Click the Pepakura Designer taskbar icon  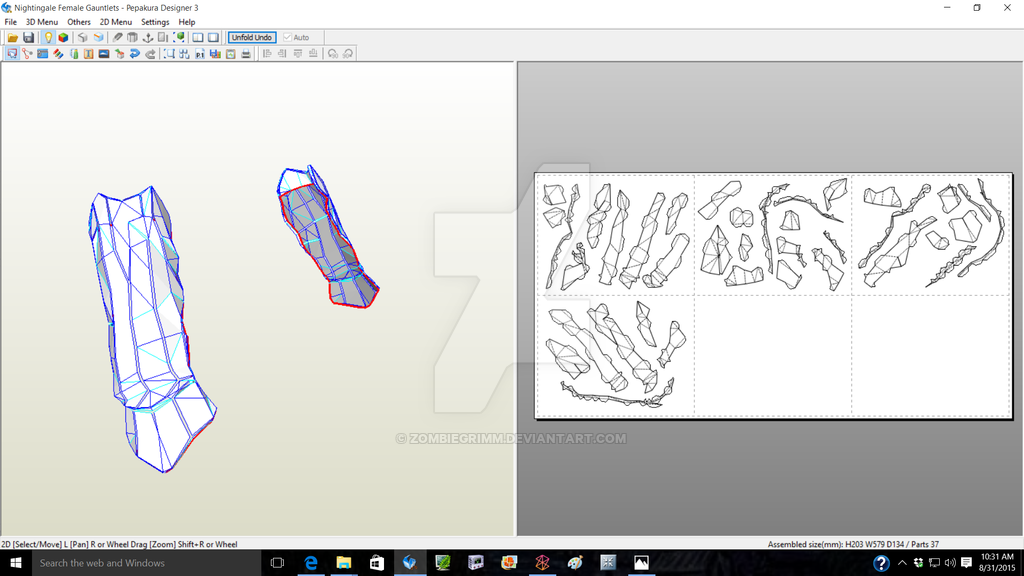pos(409,563)
